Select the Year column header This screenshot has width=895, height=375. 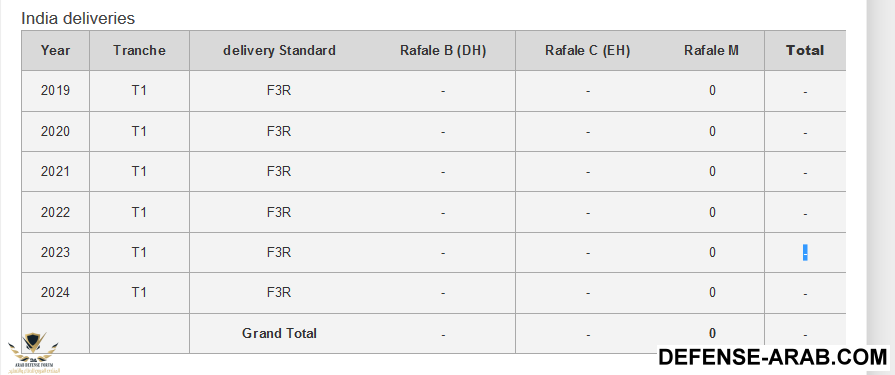pos(55,50)
